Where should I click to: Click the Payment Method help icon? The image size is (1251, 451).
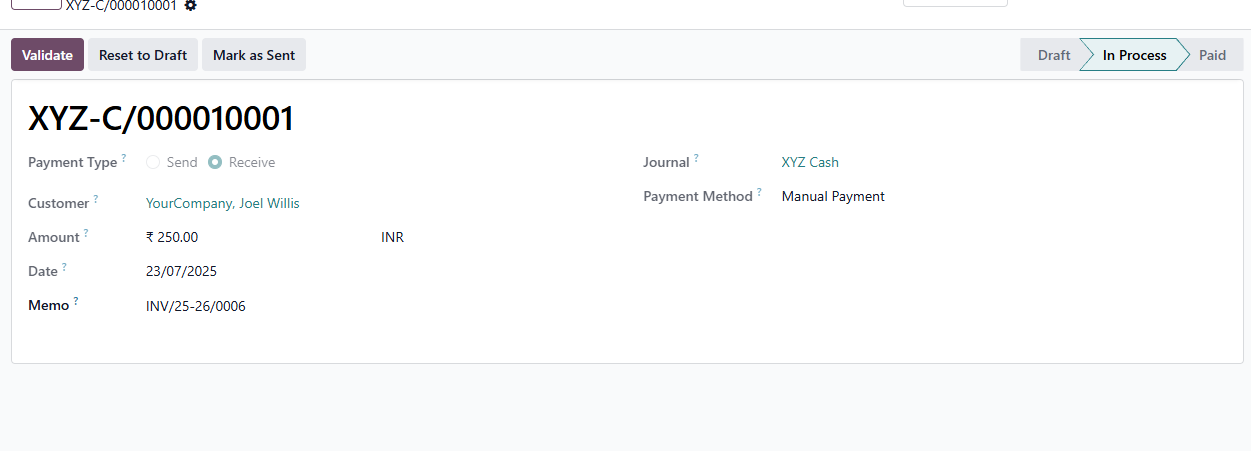pyautogui.click(x=759, y=192)
